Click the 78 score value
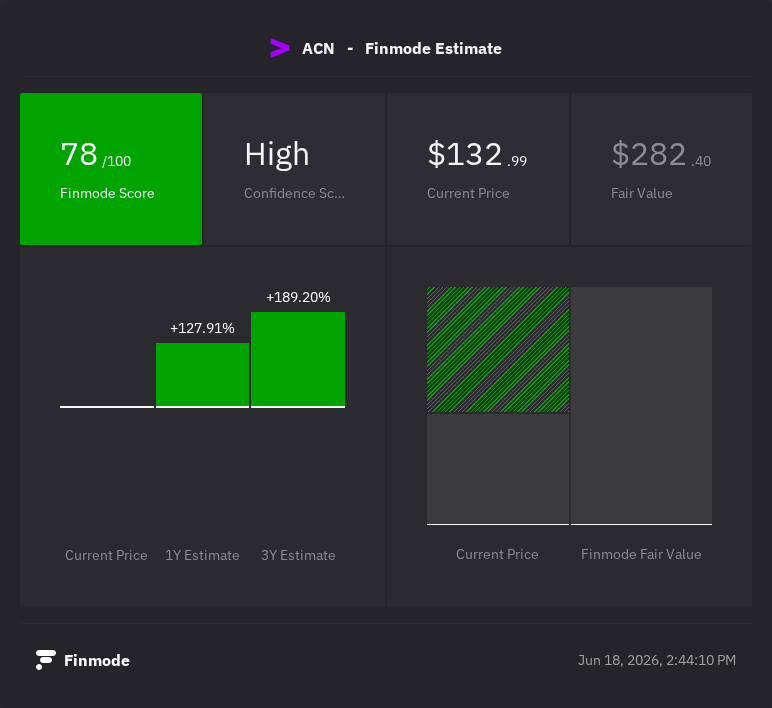 (79, 154)
